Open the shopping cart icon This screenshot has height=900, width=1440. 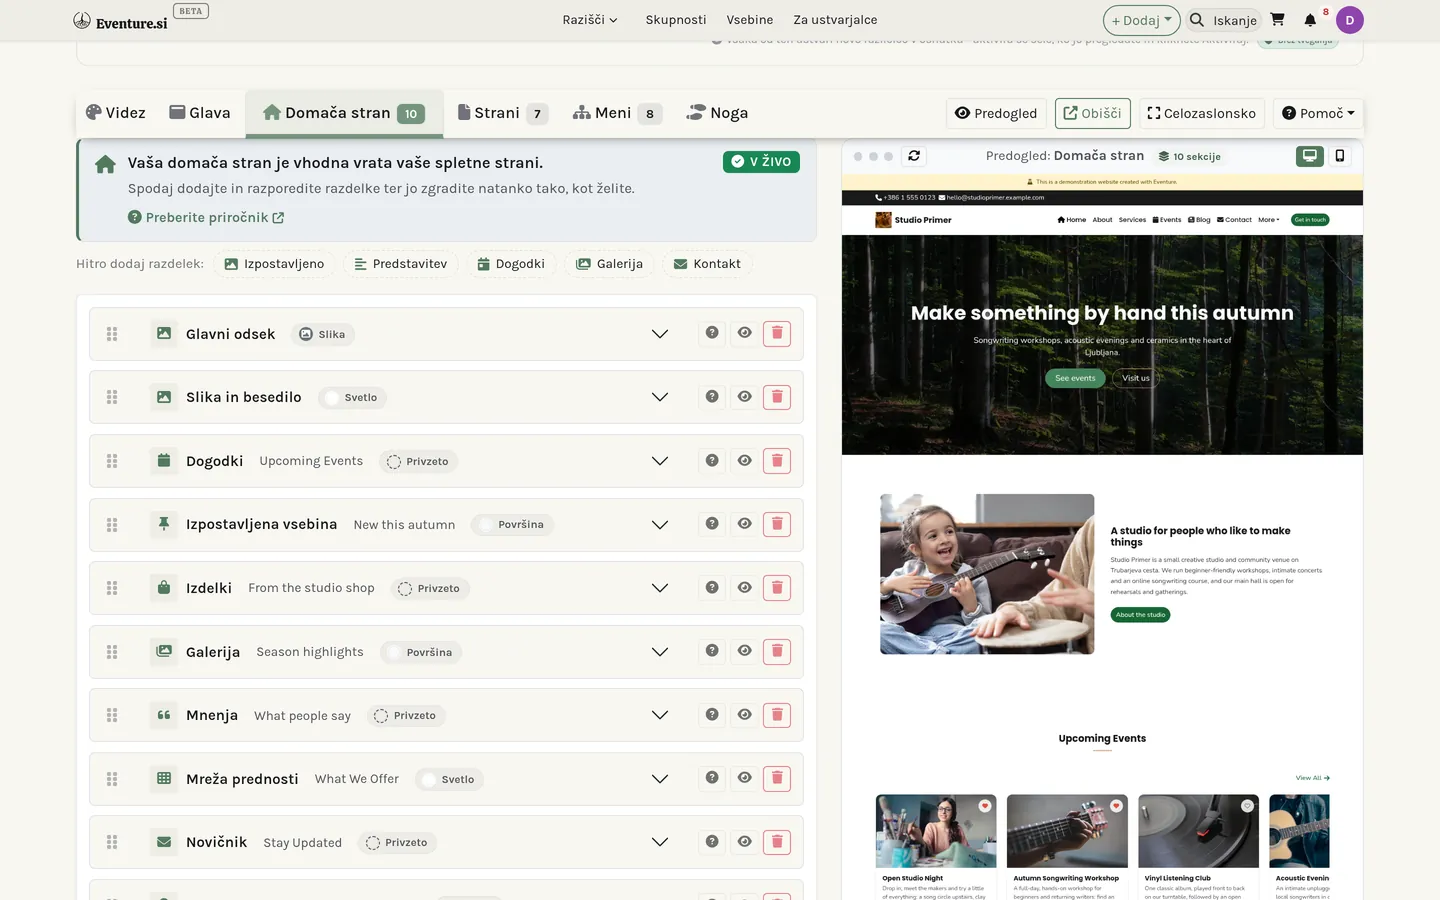click(1278, 20)
